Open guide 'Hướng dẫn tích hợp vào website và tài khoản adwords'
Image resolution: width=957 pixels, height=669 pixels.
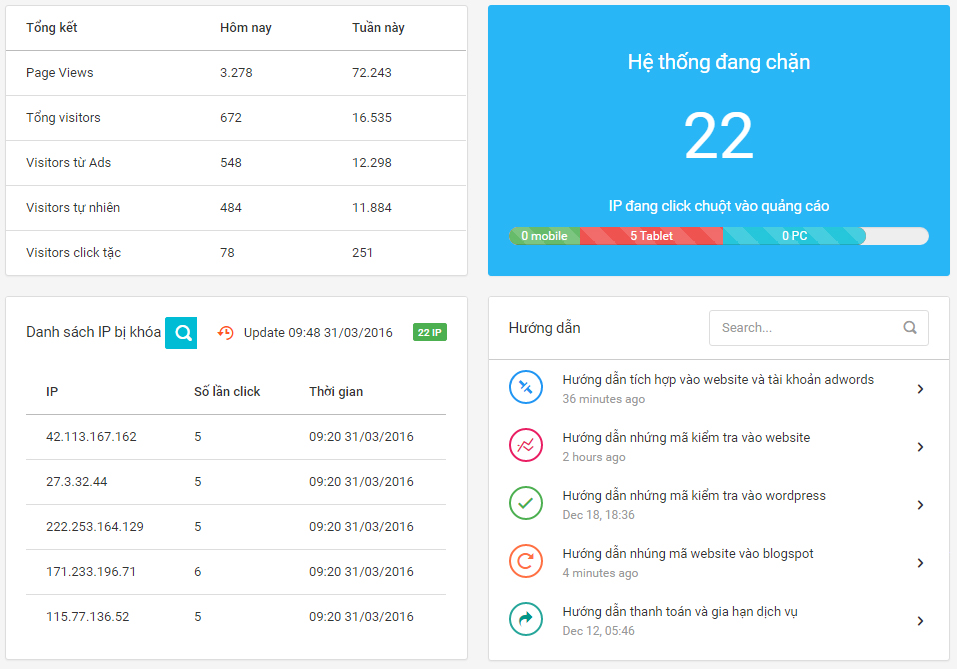pyautogui.click(x=718, y=380)
